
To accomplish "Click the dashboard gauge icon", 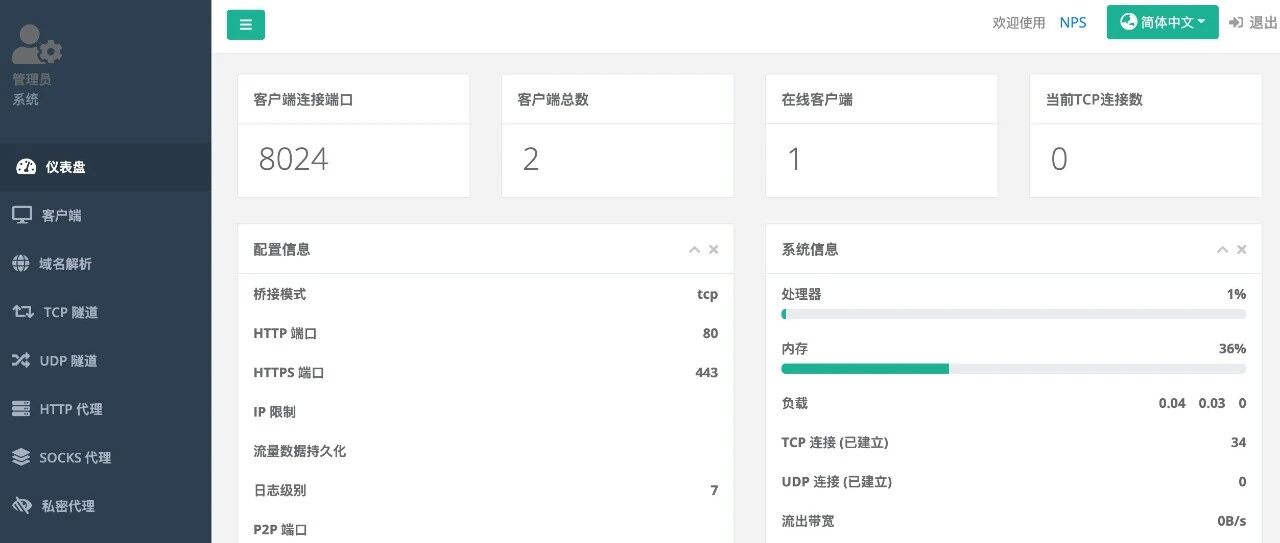I will [x=26, y=167].
